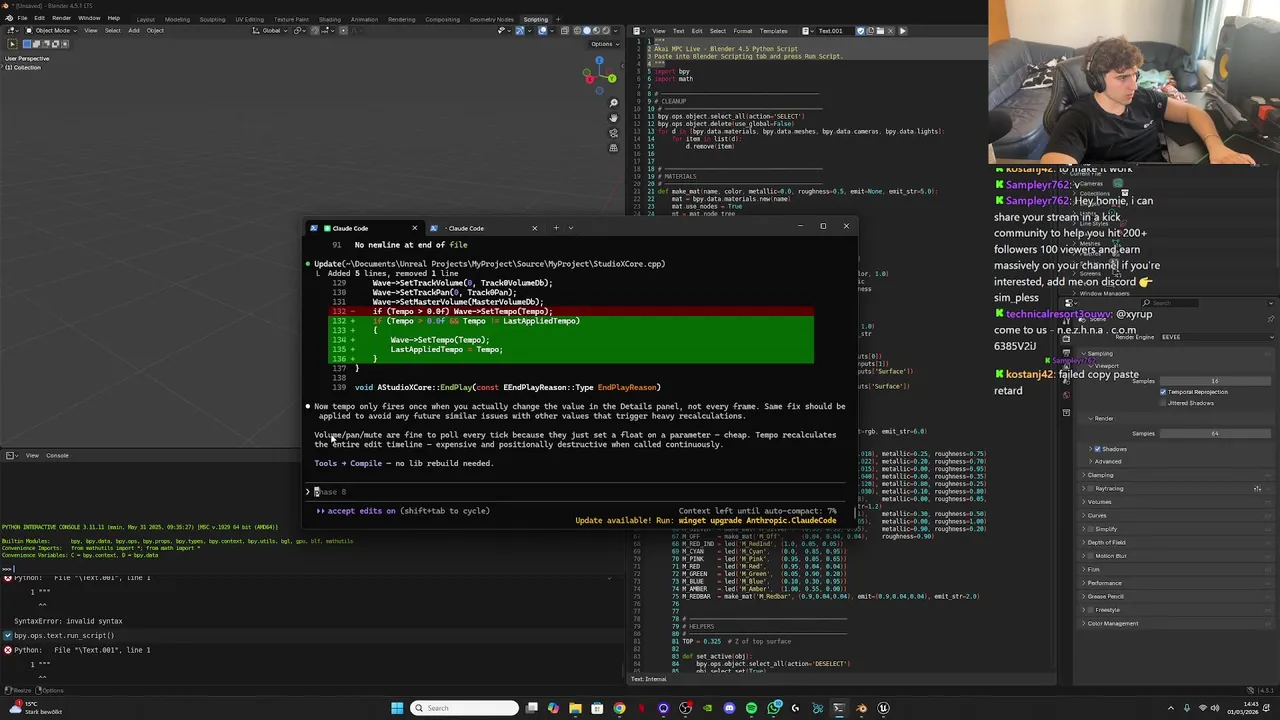Open Discord from the taskbar
The height and width of the screenshot is (720, 1280).
point(729,708)
